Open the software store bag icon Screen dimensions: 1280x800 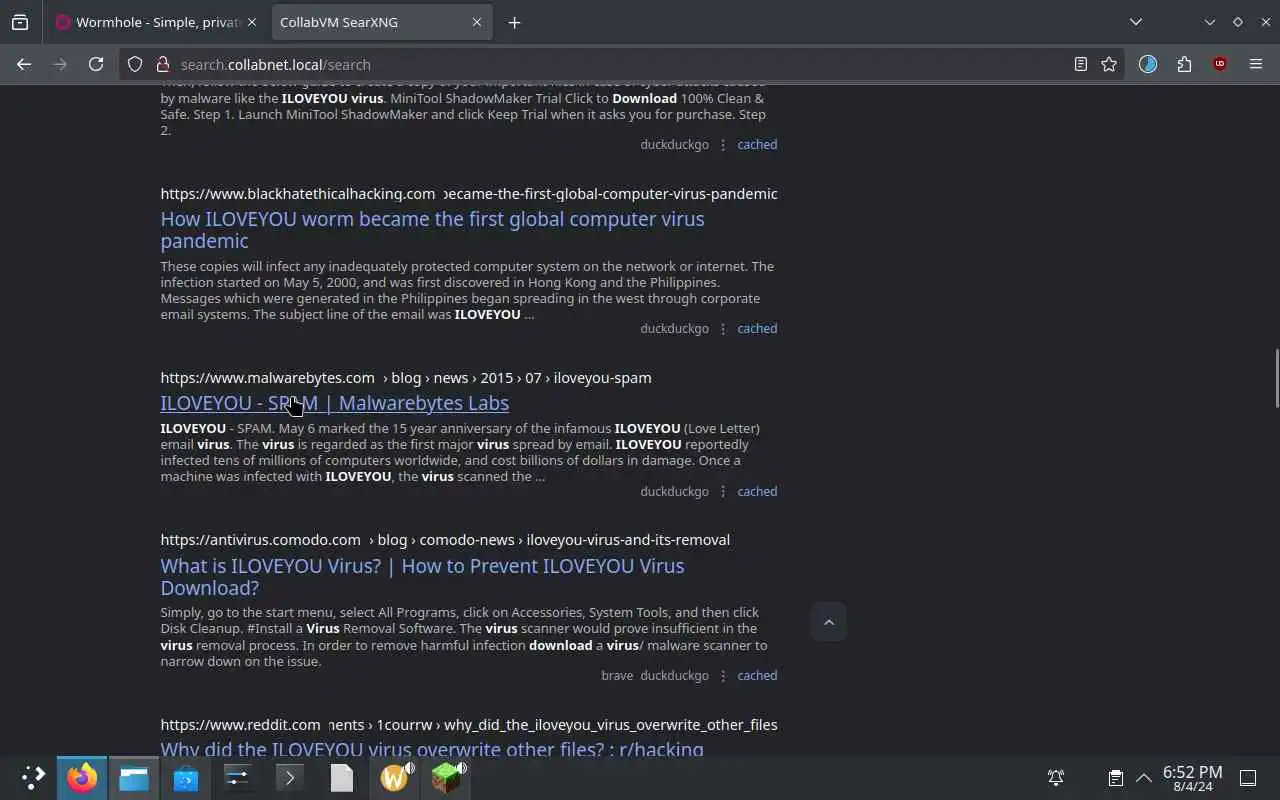186,777
